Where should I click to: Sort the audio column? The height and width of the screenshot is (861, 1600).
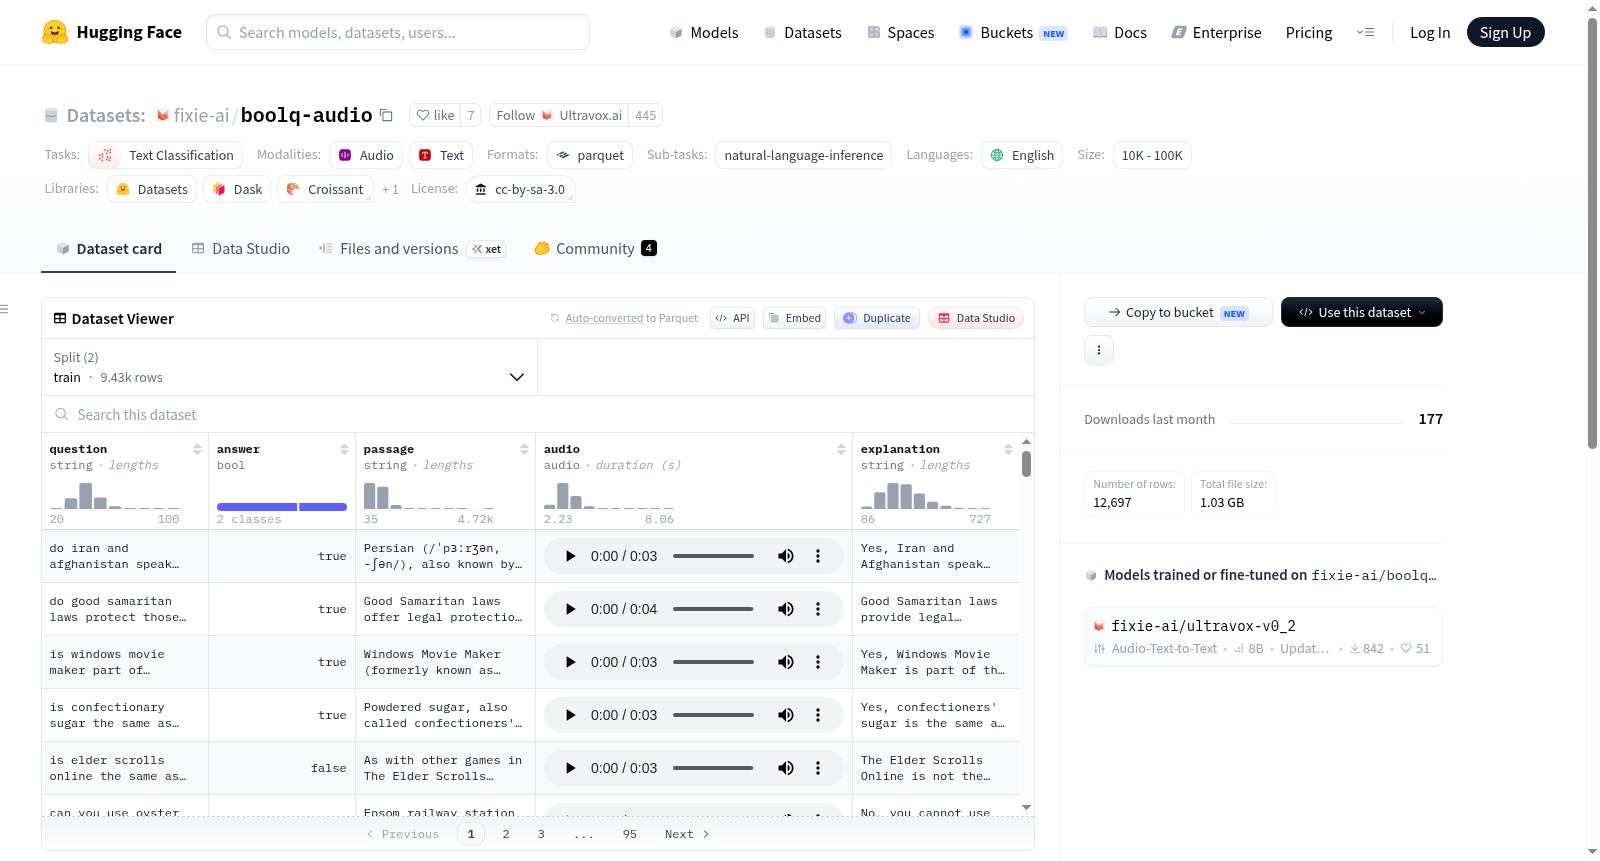tap(841, 449)
